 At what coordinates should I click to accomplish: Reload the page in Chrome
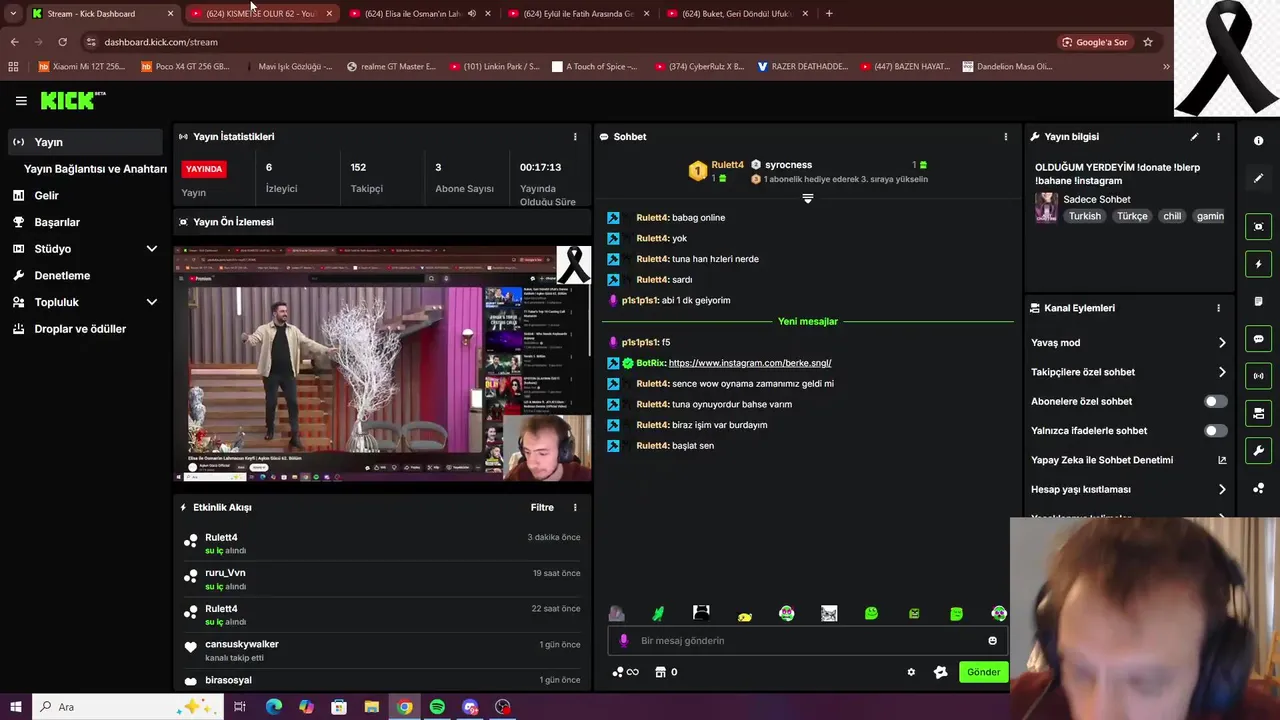(62, 42)
